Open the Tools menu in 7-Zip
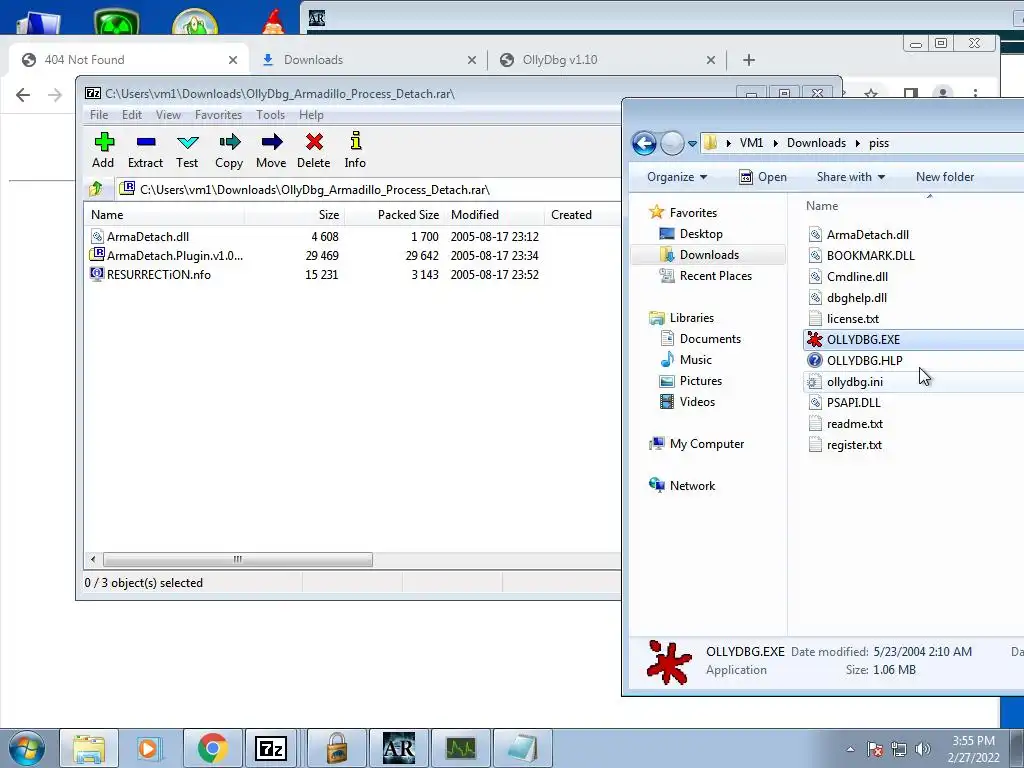This screenshot has height=768, width=1024. coord(270,115)
